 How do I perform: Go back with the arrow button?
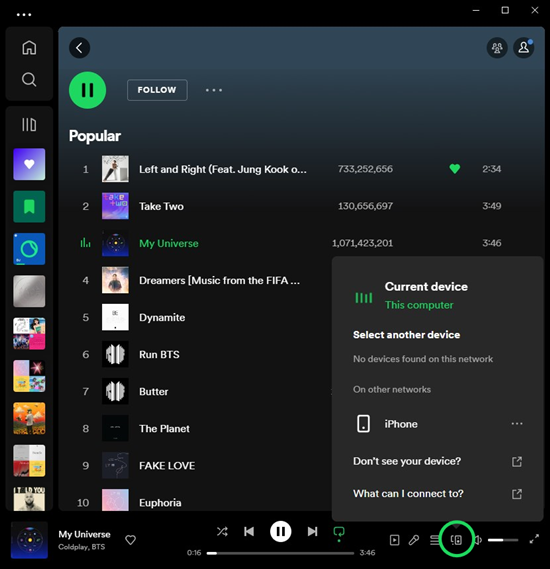point(79,48)
